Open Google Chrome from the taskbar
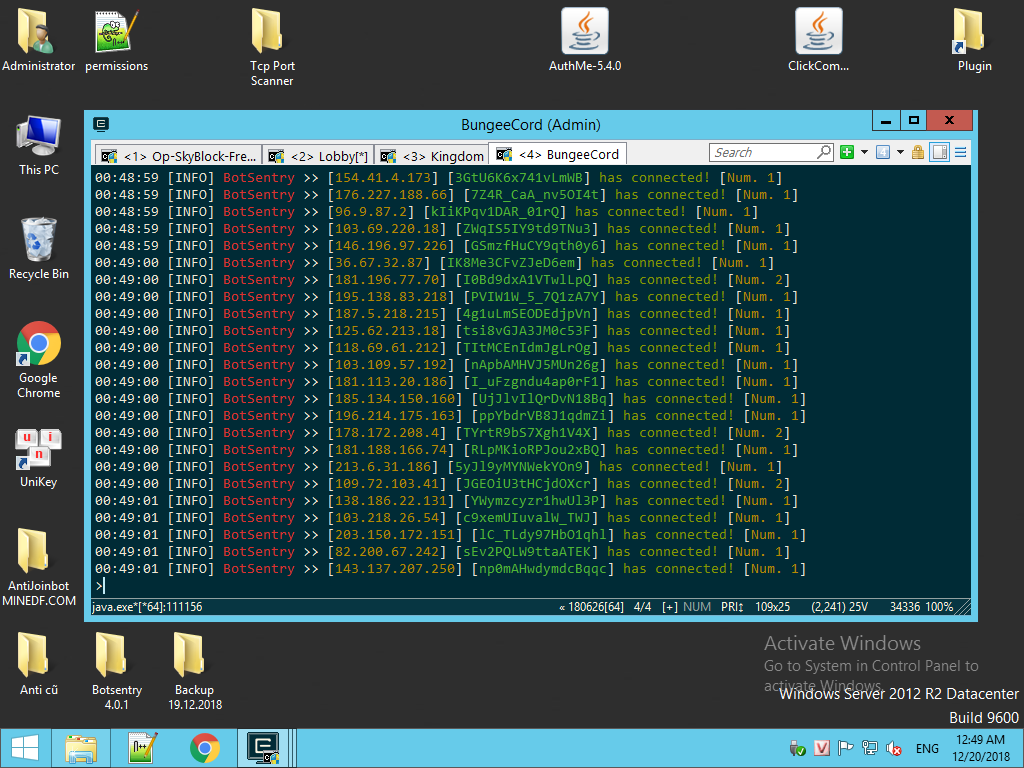 tap(205, 747)
